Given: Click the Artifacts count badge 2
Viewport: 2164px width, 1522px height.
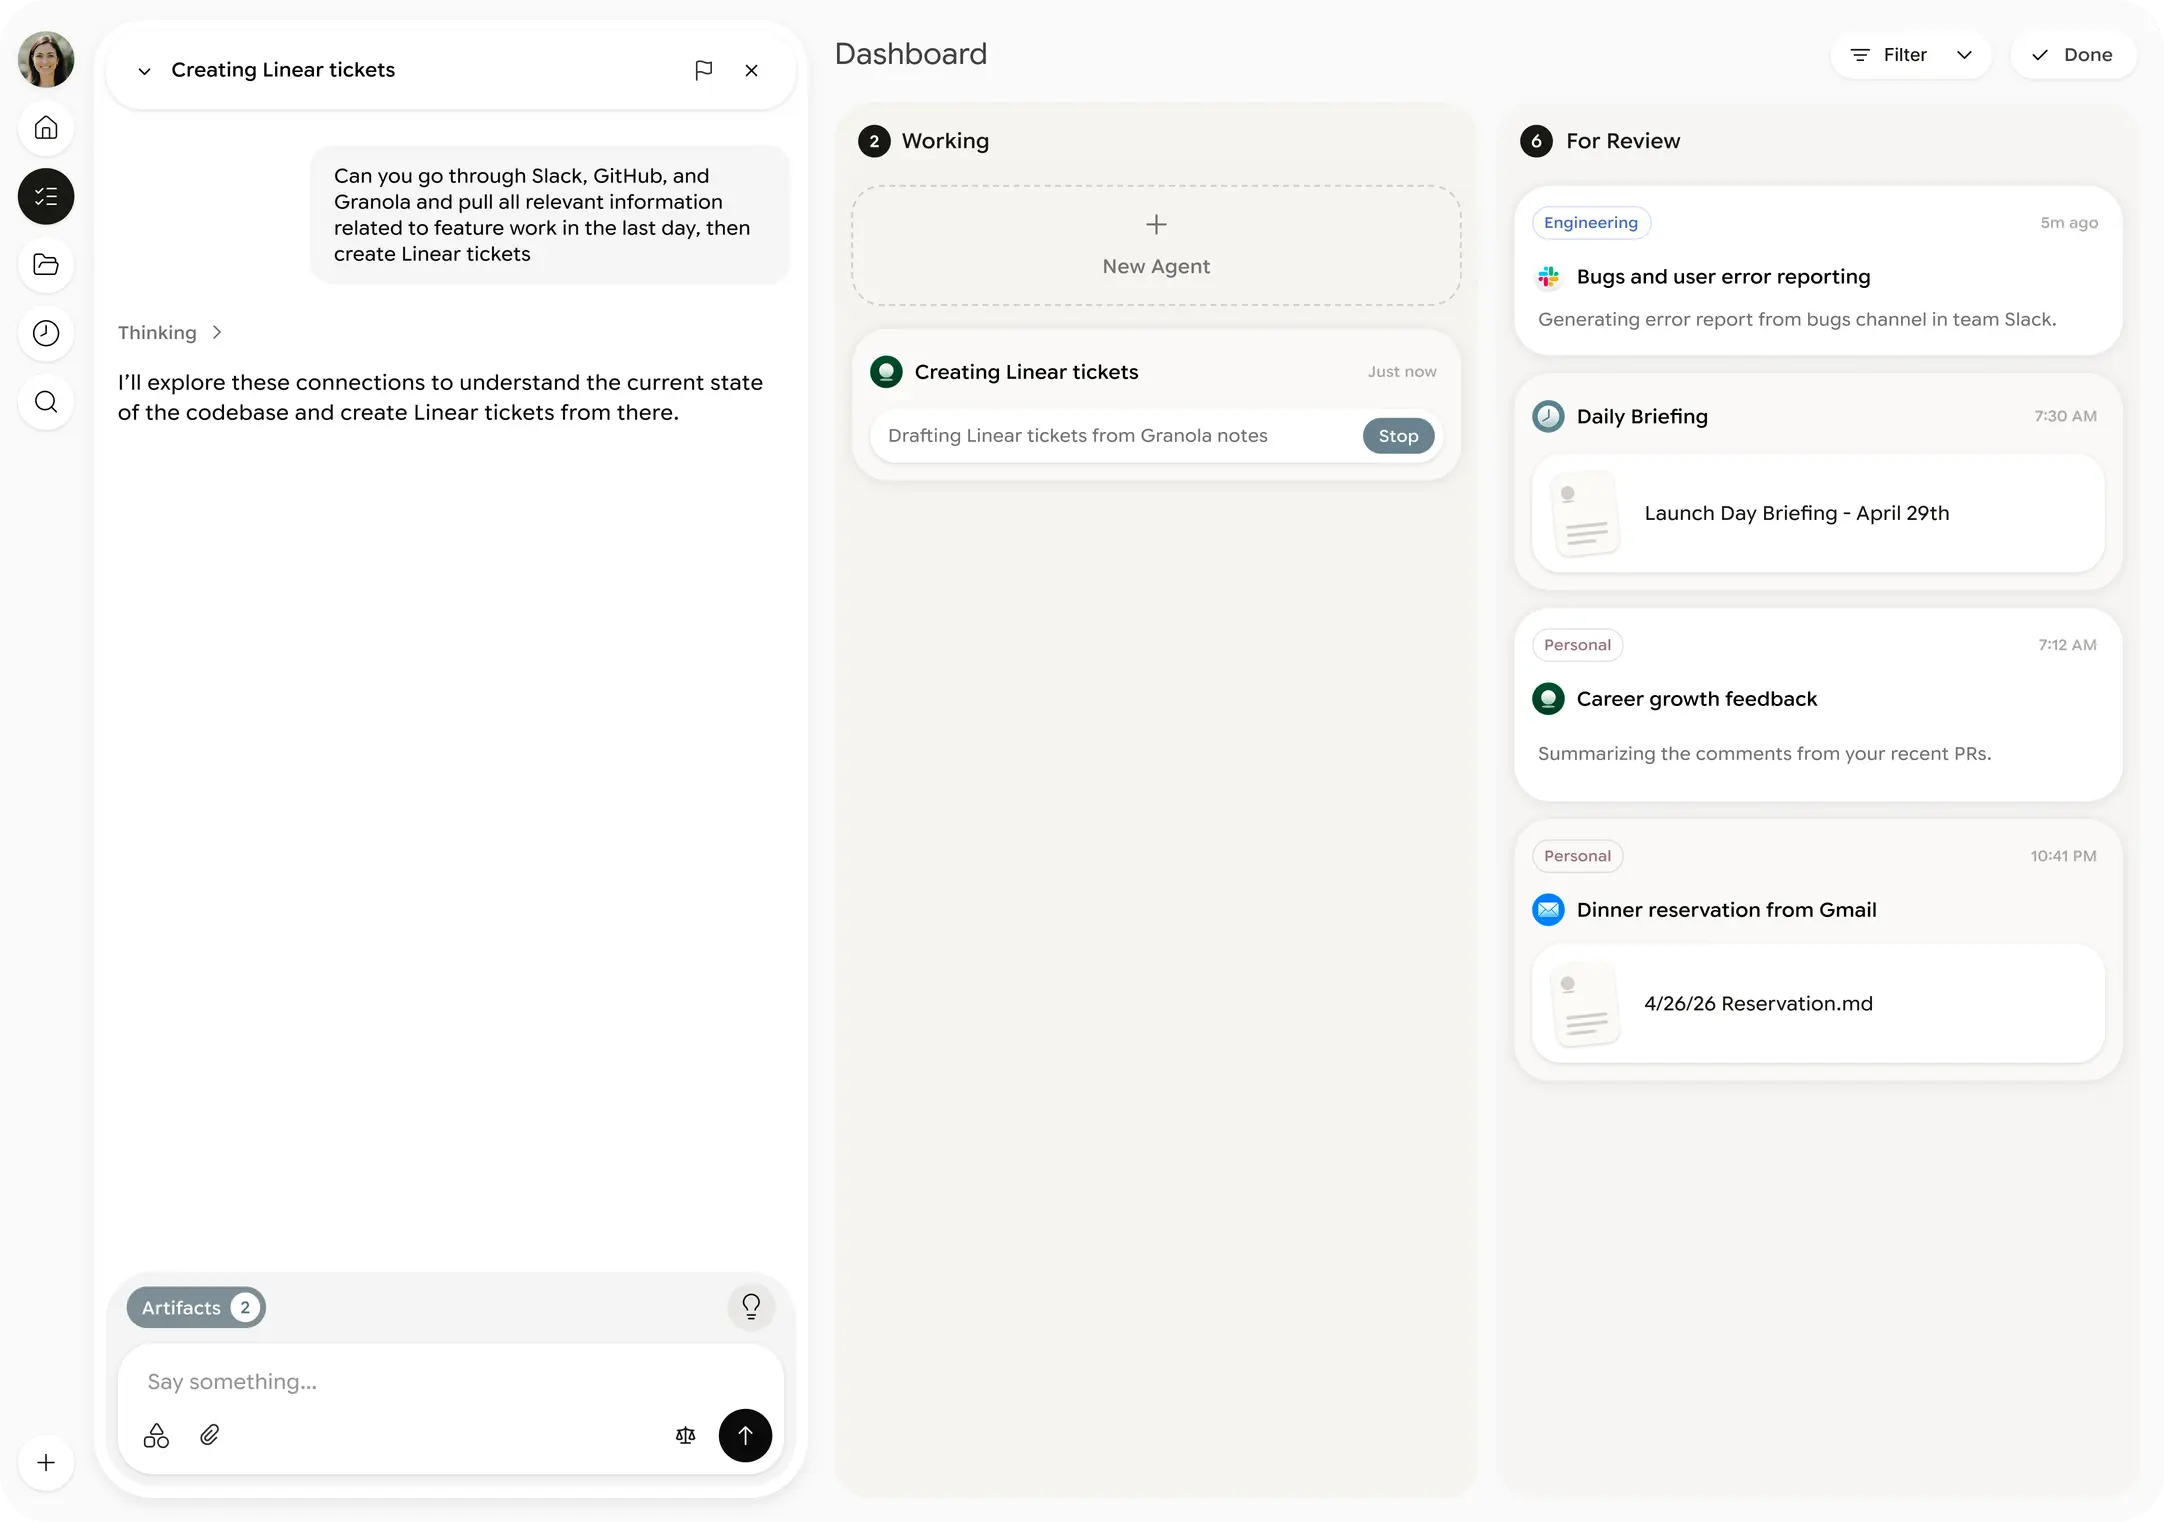Looking at the screenshot, I should [245, 1308].
